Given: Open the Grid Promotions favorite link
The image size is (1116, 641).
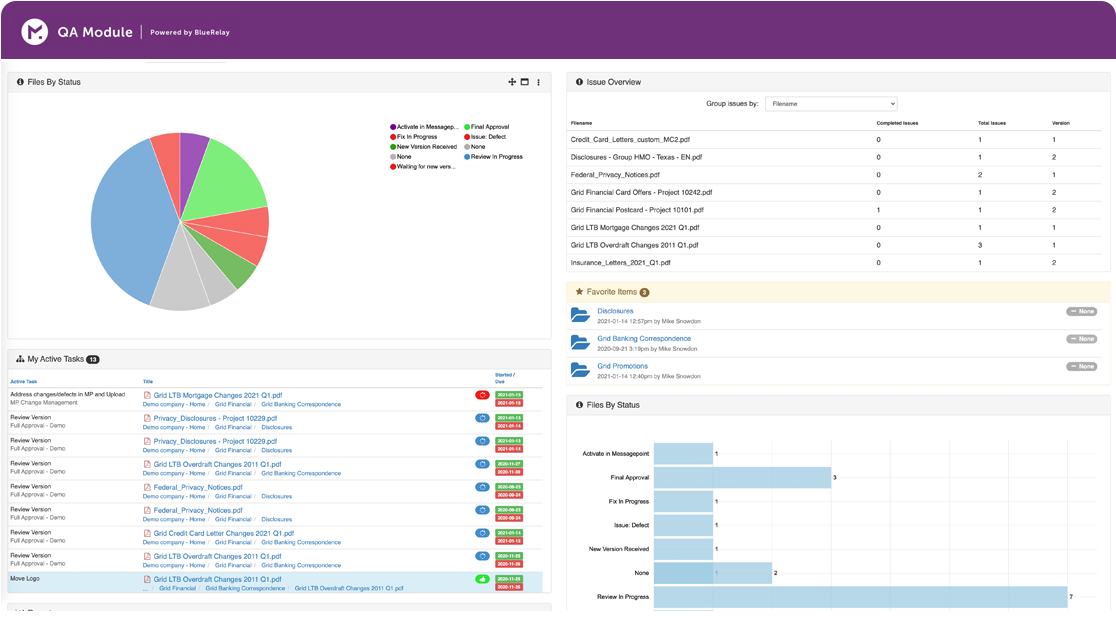Looking at the screenshot, I should pos(622,366).
